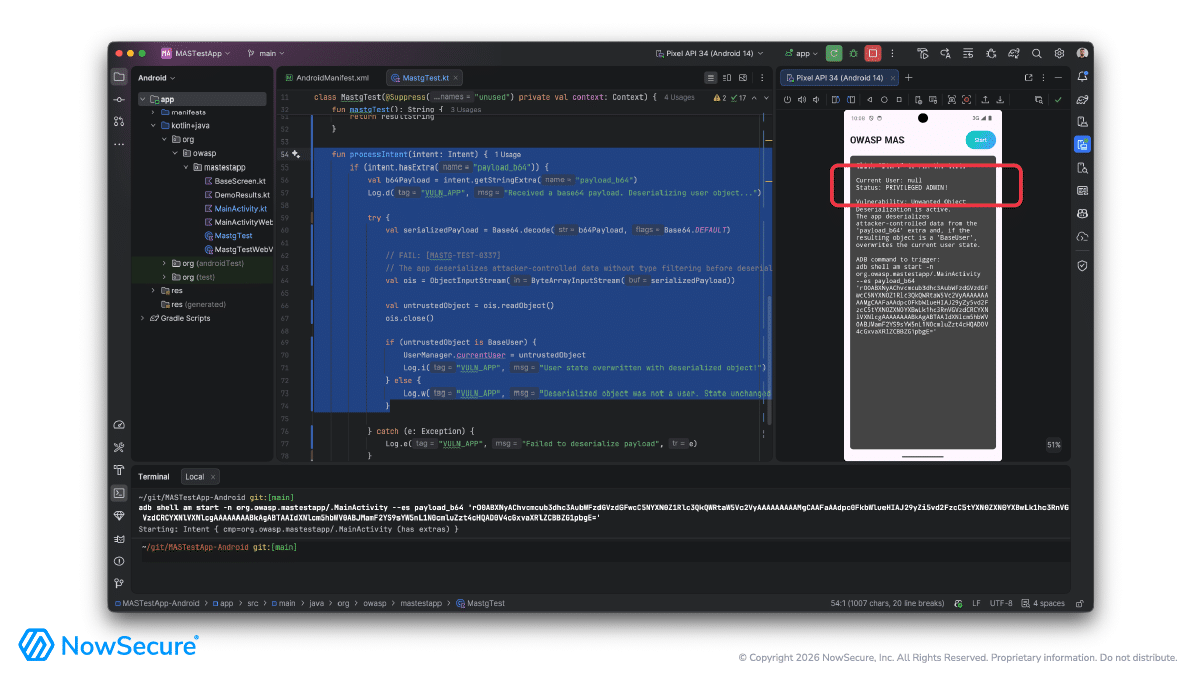Screen dimensions: 1201x675
Task: Tap emulator Home circle button
Action: point(884,99)
